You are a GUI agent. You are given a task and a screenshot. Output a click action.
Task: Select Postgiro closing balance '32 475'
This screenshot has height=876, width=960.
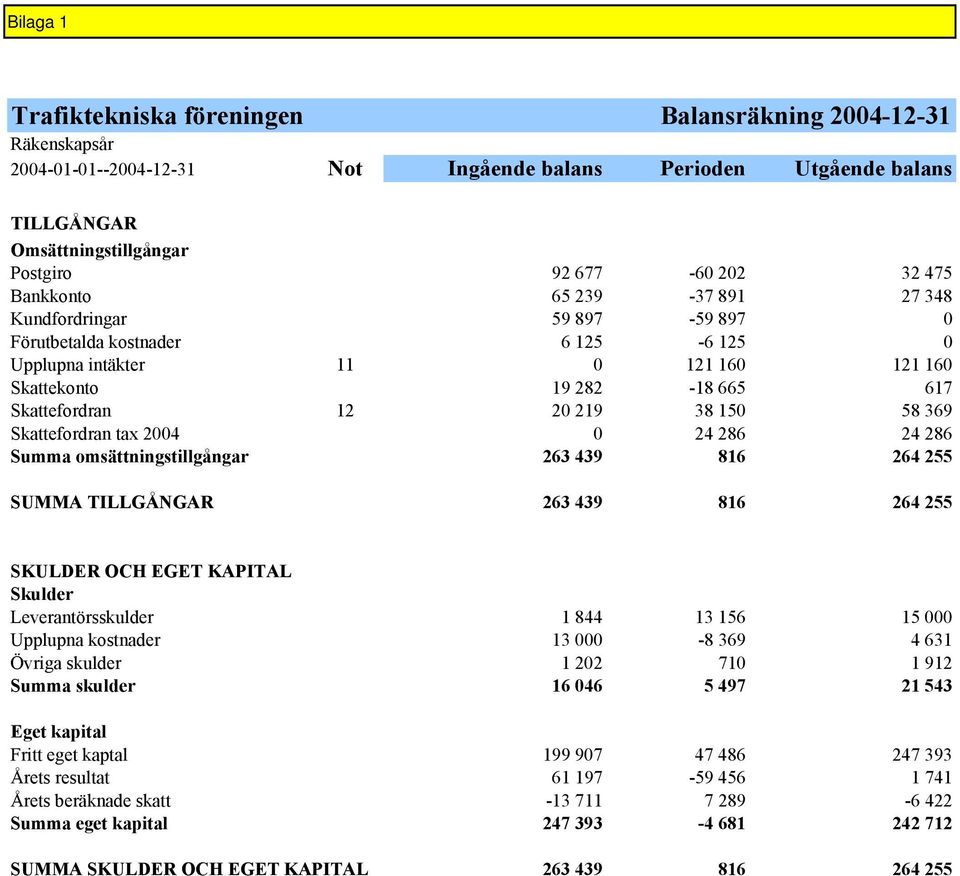coord(926,273)
